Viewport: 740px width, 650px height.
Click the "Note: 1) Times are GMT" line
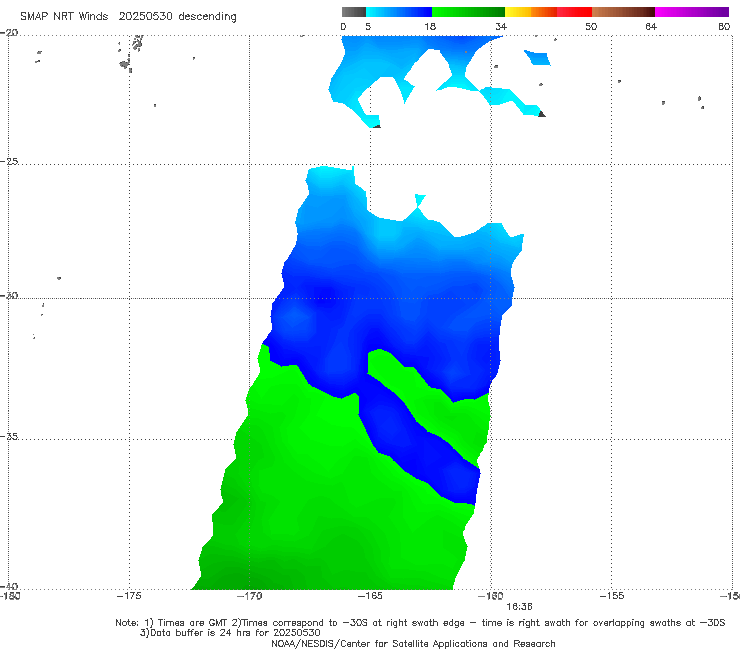(x=420, y=623)
